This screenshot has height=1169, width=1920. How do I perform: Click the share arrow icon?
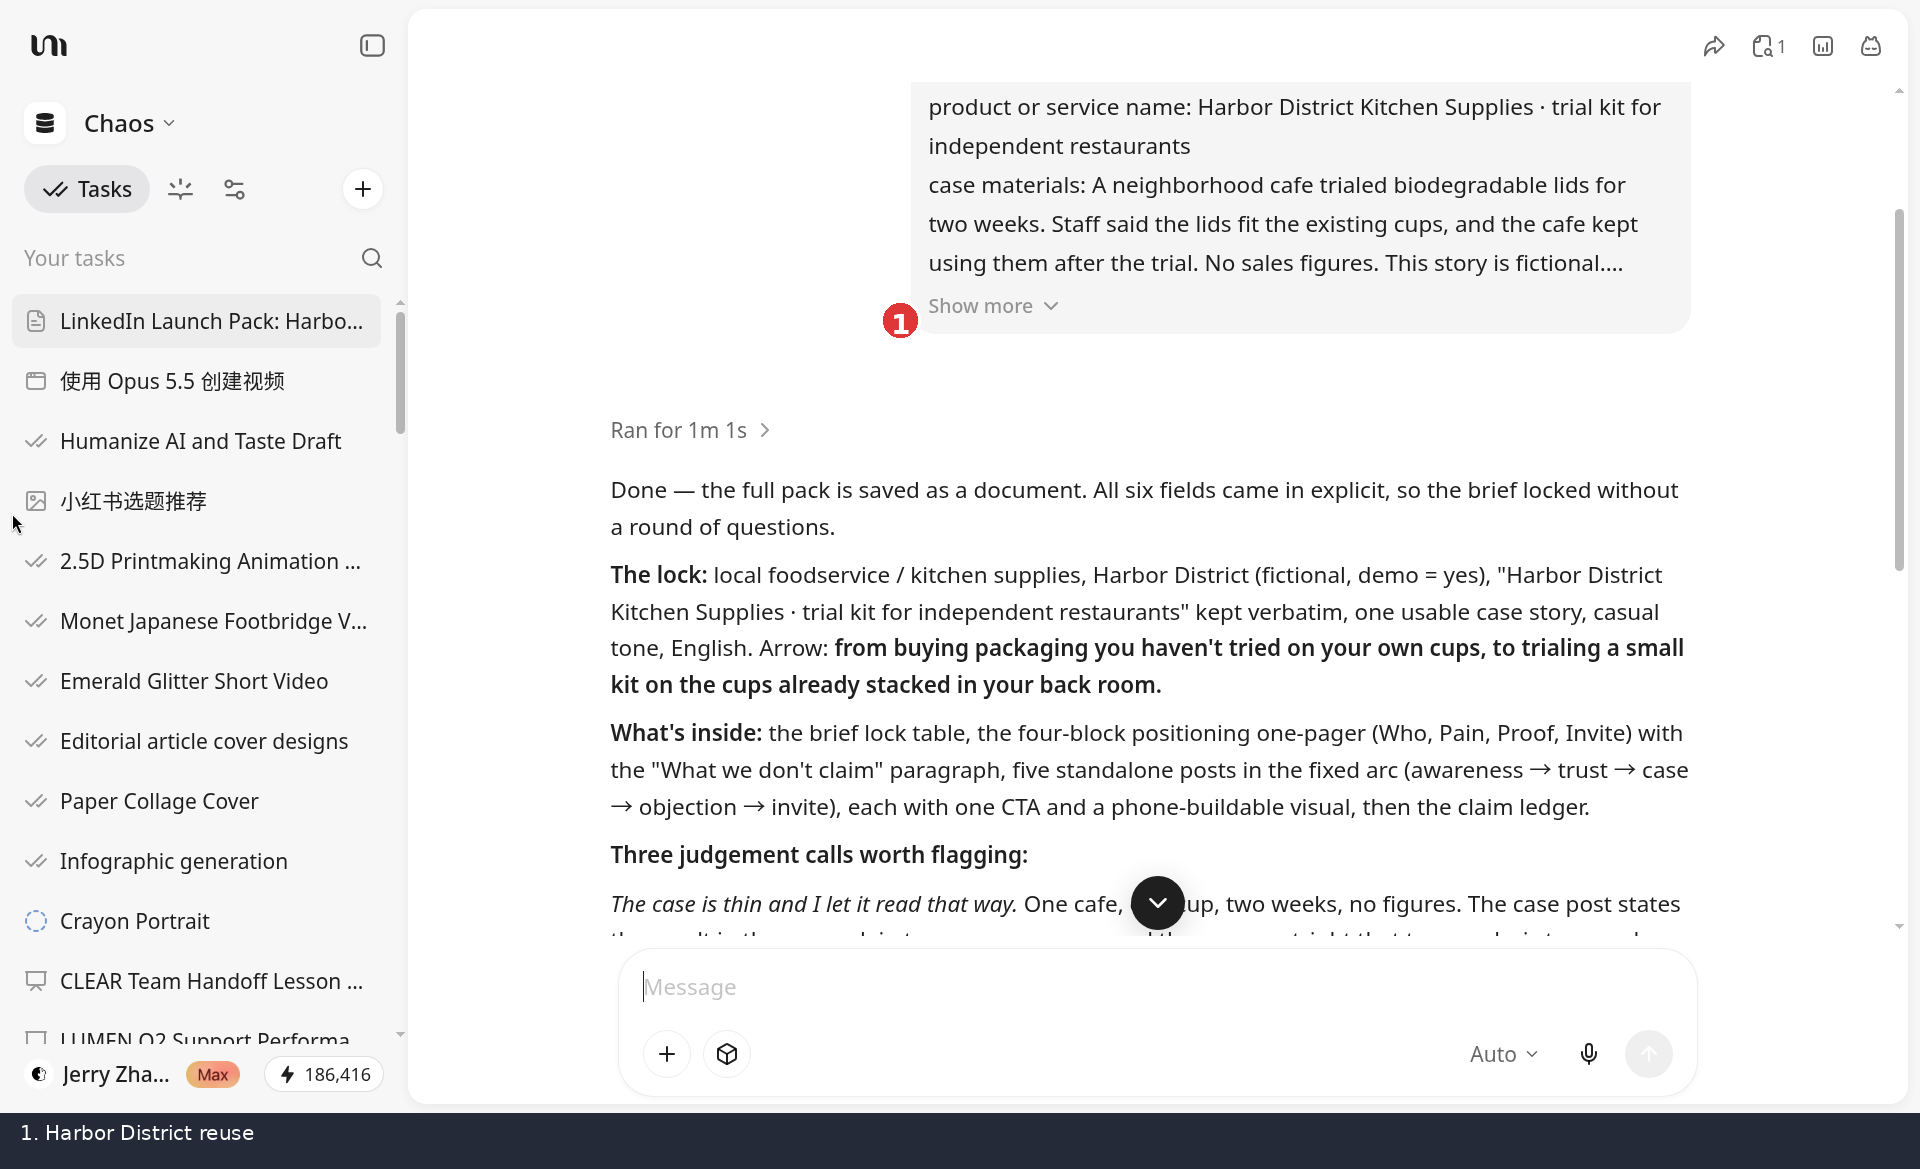click(1714, 46)
